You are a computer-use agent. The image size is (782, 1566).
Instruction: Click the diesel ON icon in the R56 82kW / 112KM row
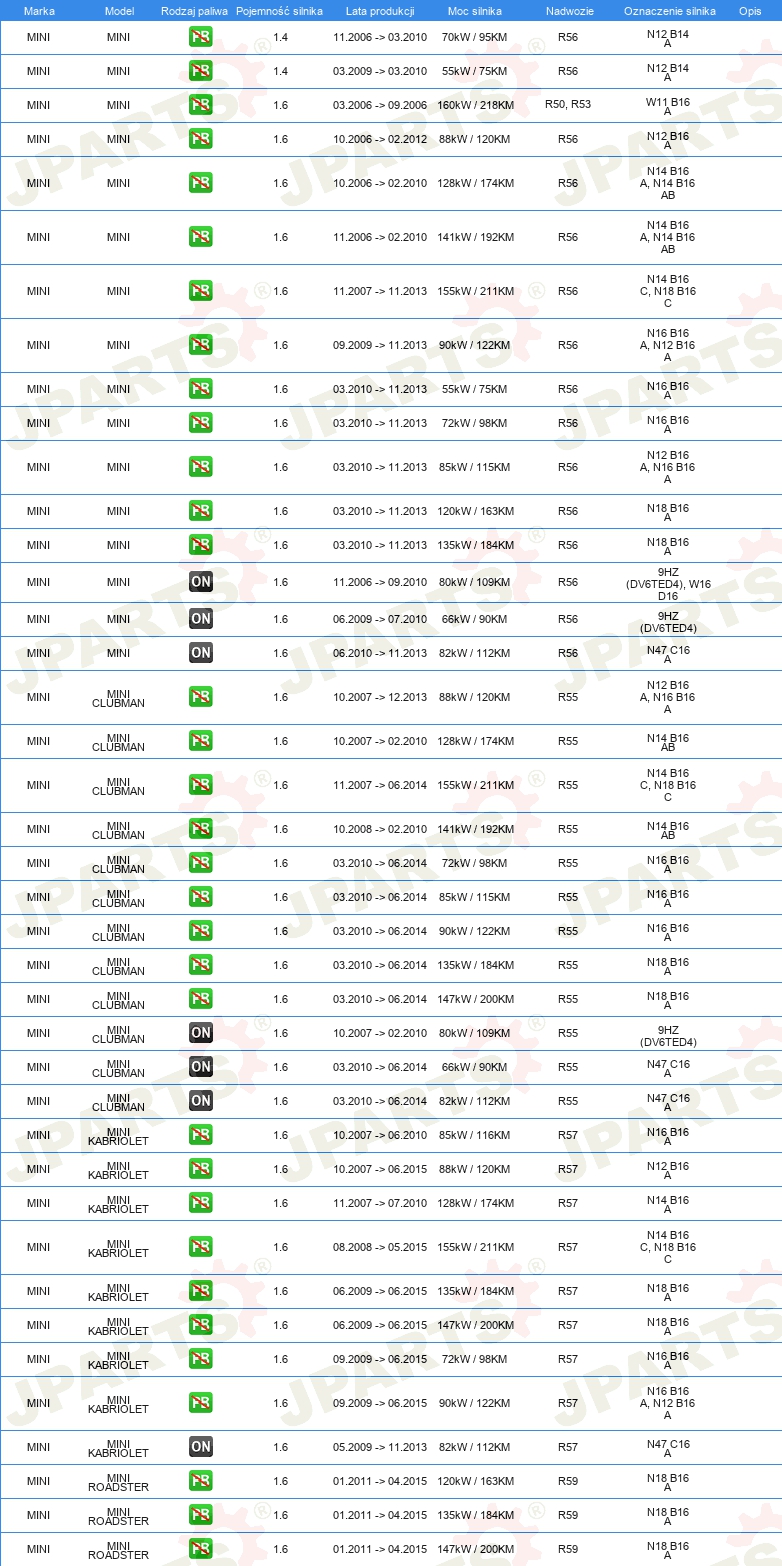pos(200,653)
